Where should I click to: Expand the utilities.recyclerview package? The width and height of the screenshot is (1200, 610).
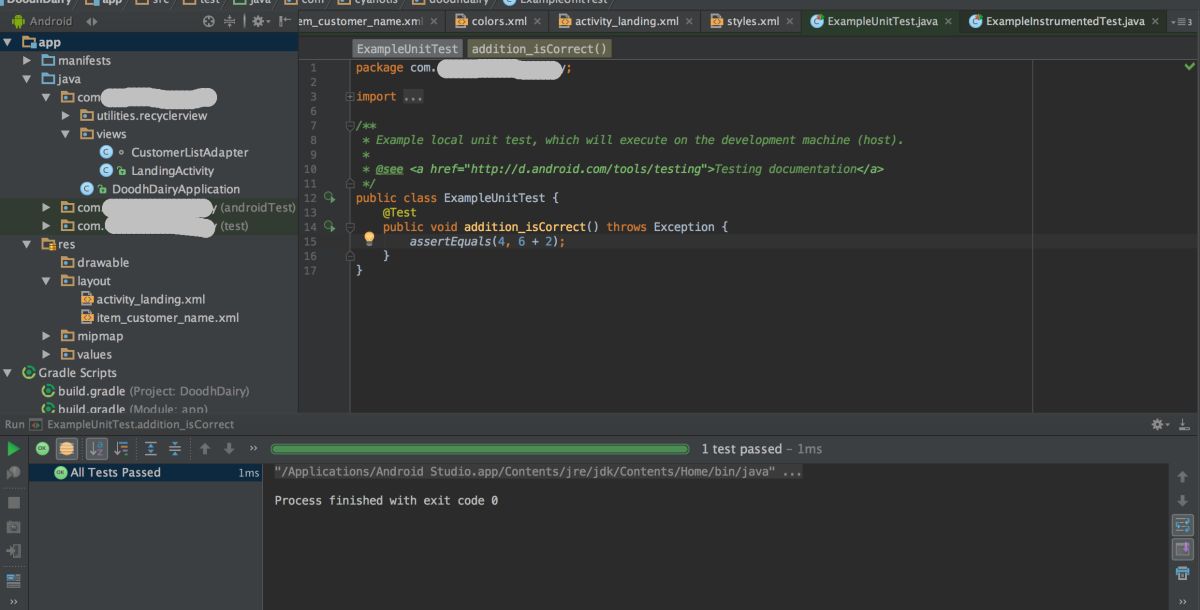click(x=65, y=116)
